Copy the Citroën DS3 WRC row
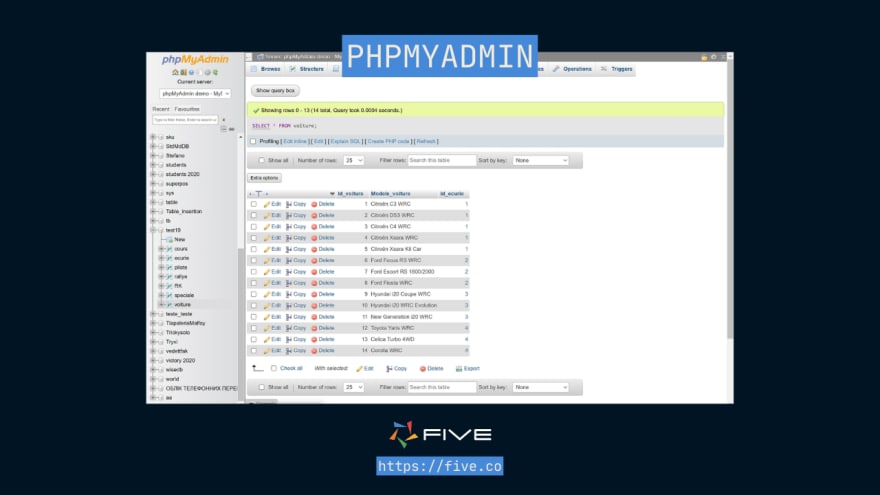 (x=296, y=216)
